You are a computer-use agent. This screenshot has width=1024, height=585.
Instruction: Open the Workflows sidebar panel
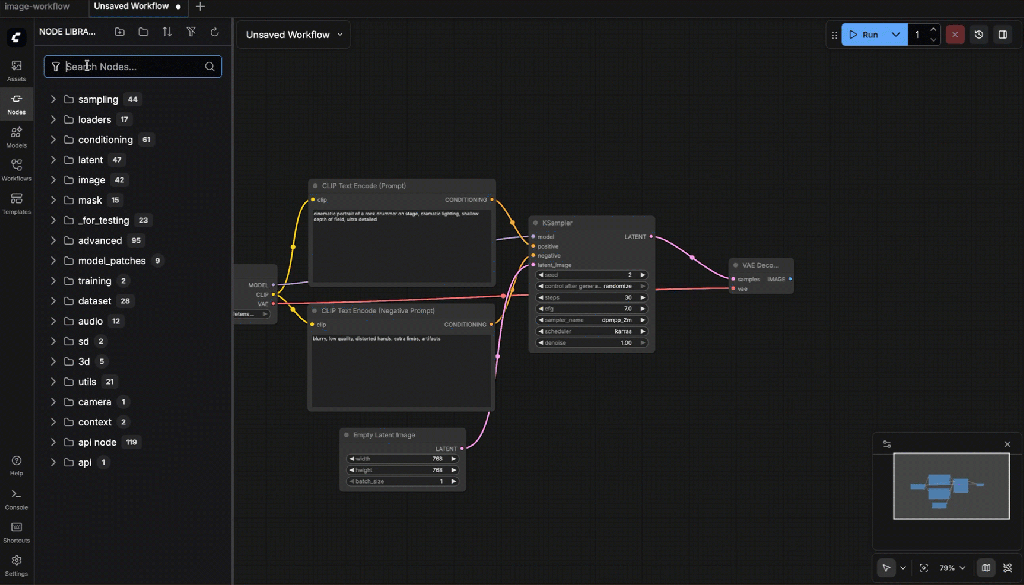17,169
